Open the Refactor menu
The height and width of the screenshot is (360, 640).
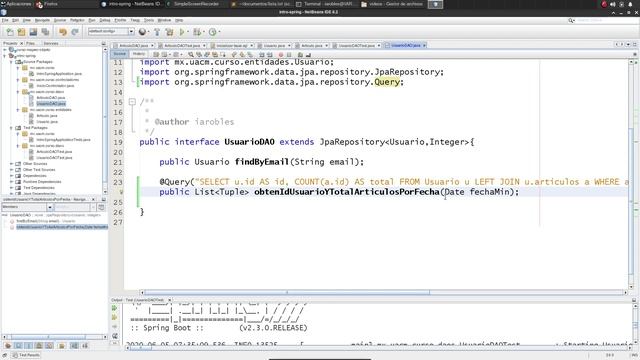point(77,20)
